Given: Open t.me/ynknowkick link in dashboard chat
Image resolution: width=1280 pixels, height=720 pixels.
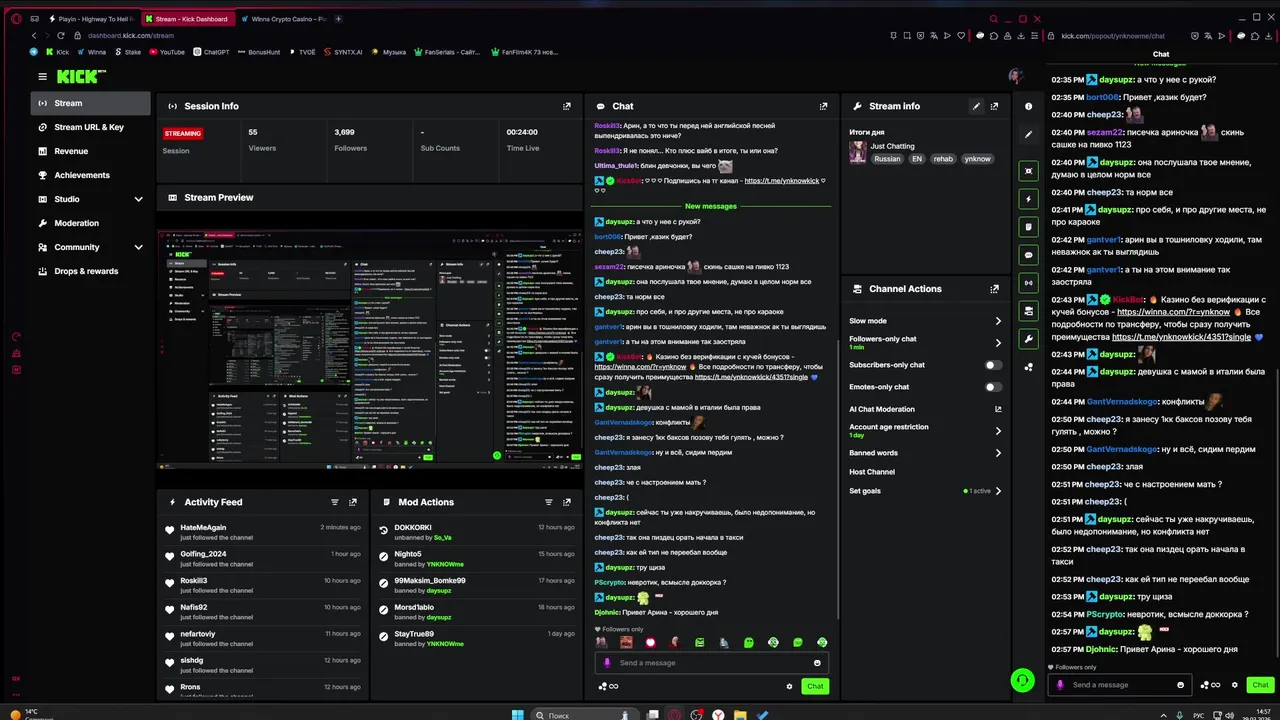Looking at the screenshot, I should [x=781, y=181].
